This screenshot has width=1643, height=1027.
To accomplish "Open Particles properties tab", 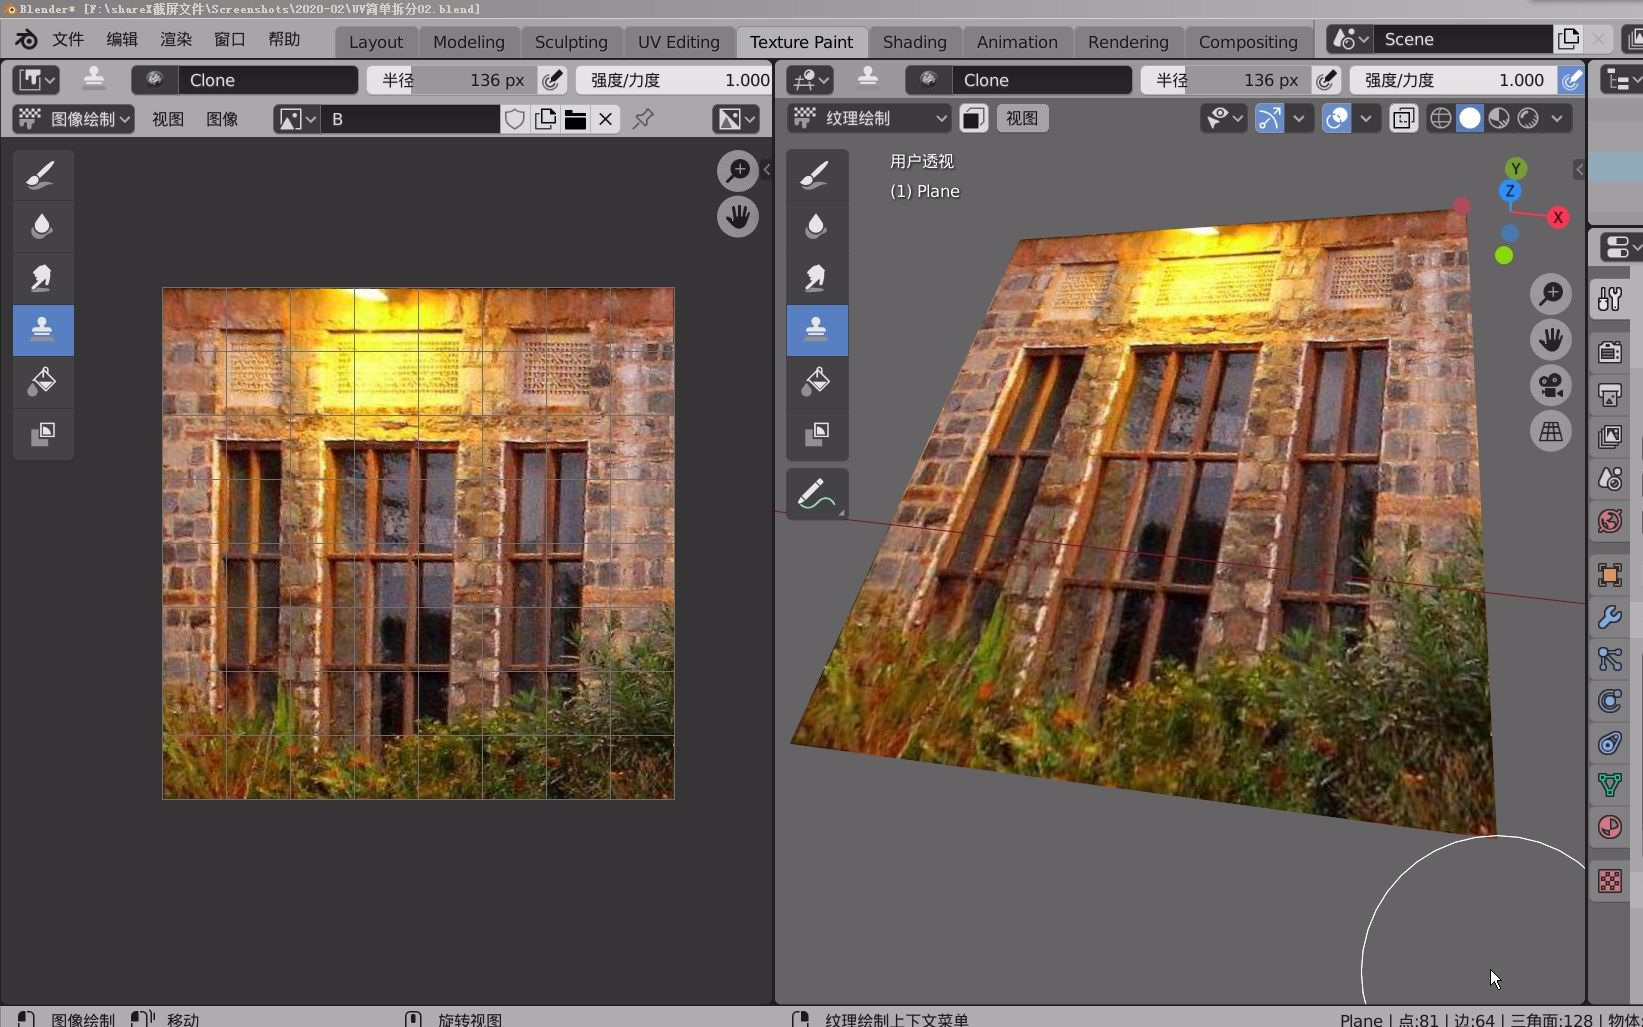I will [x=1610, y=659].
